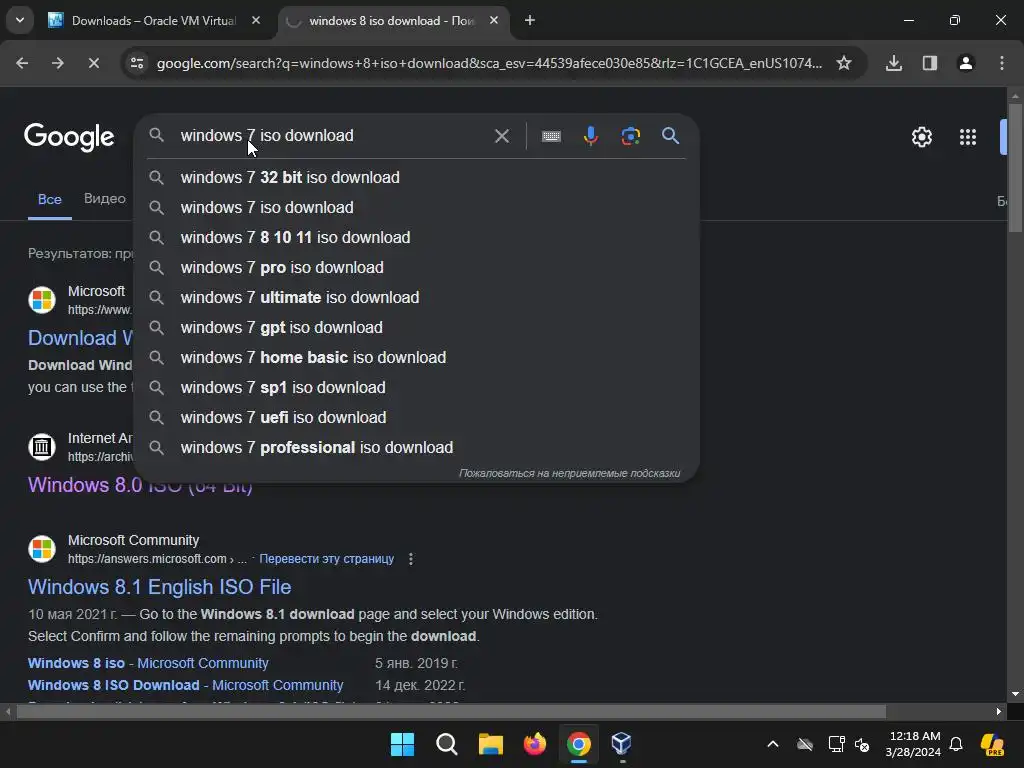This screenshot has width=1024, height=768.
Task: Choose suggestion windows 7 32 bit iso download
Action: [x=417, y=178]
